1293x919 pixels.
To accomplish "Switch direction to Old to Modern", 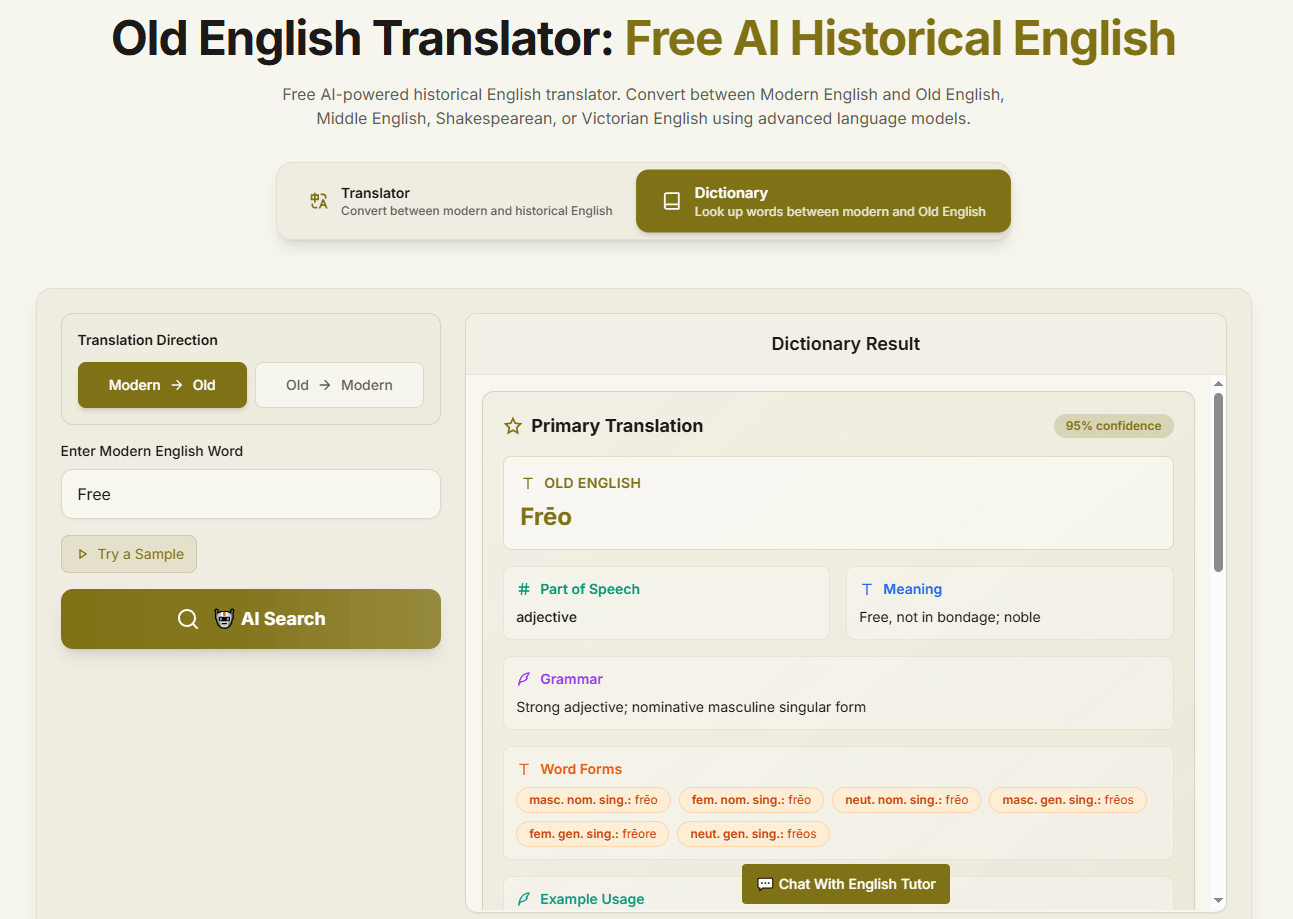I will 339,385.
